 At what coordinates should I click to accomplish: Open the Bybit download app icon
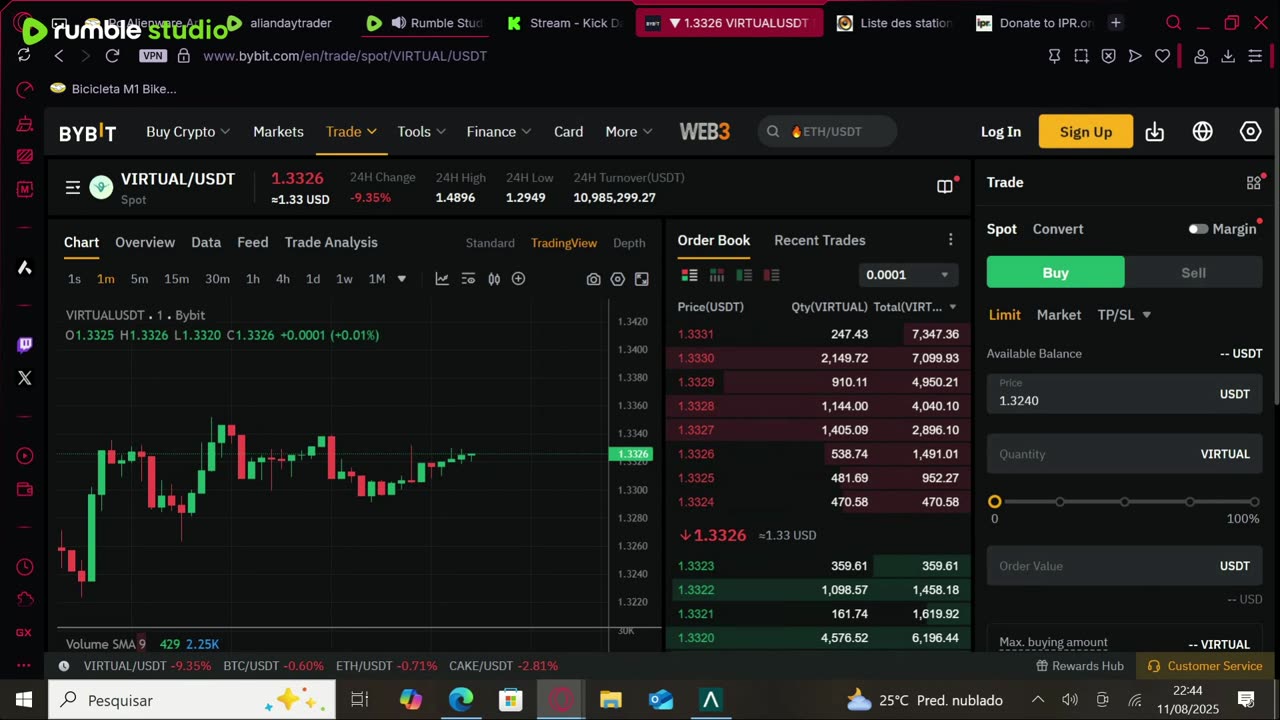point(1155,132)
